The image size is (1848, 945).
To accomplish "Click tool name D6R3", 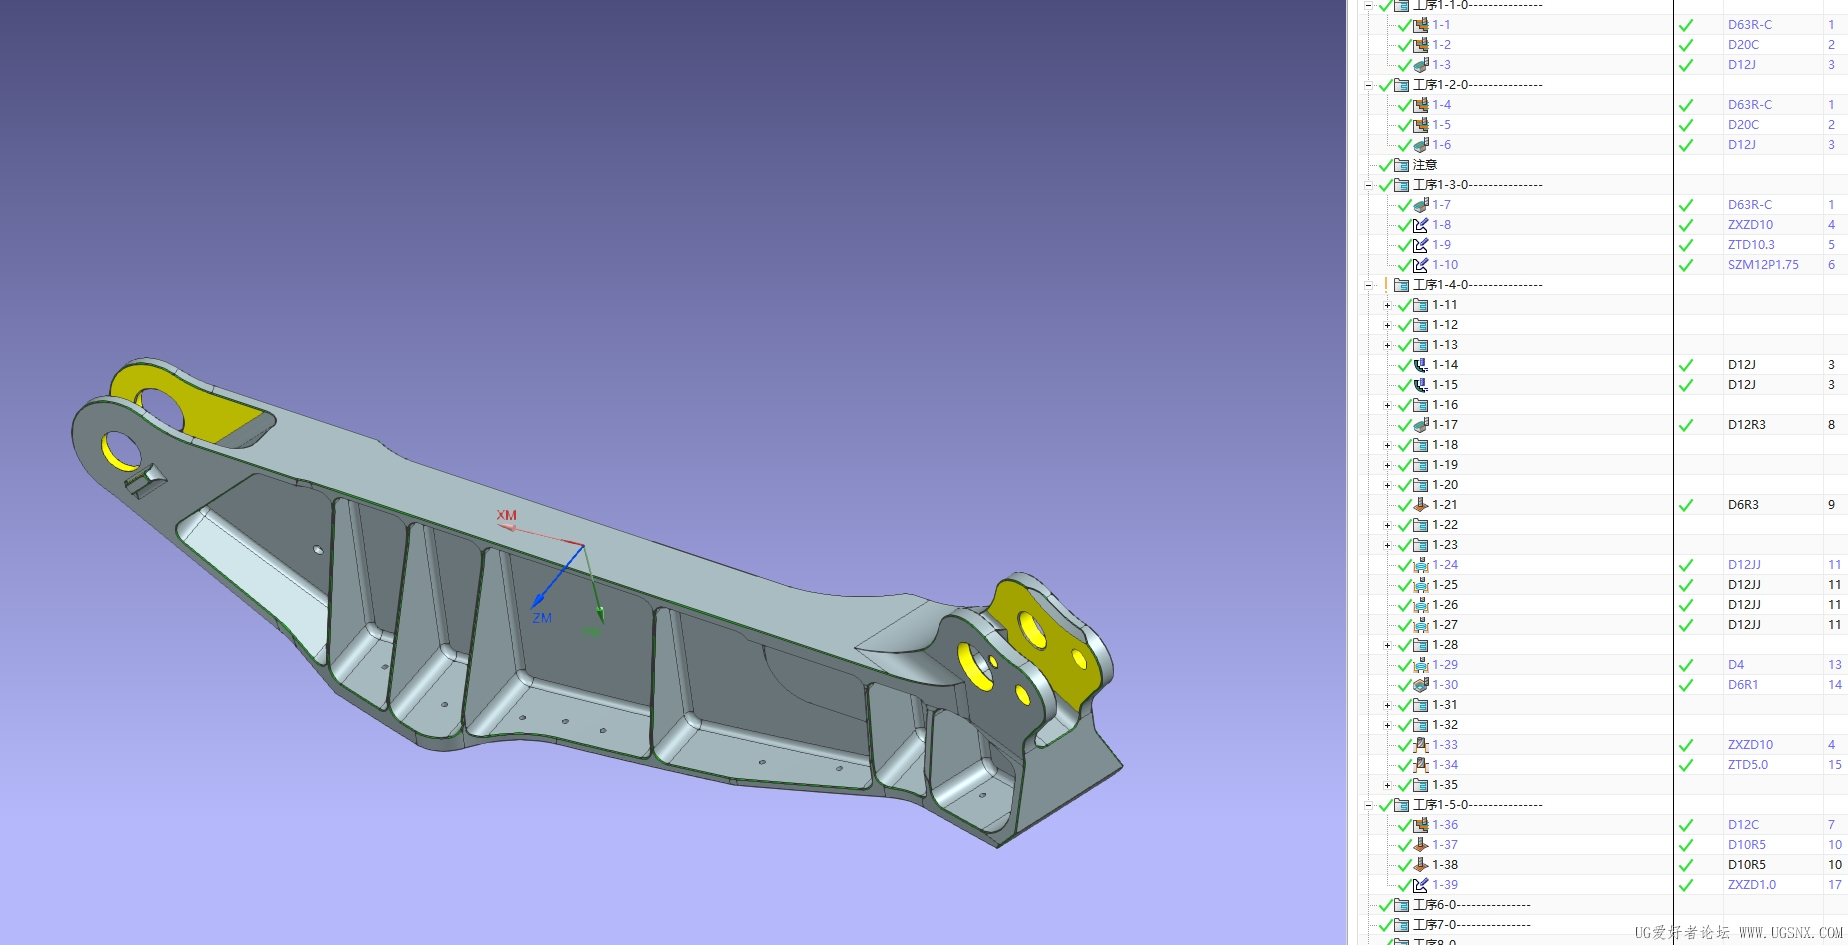I will click(1743, 505).
